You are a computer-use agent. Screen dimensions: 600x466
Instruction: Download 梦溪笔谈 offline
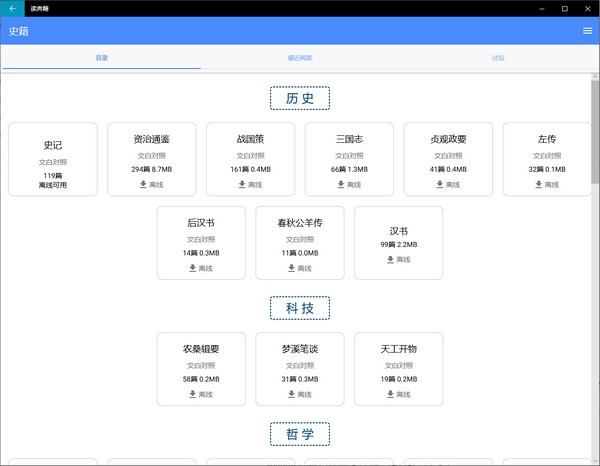pos(299,394)
